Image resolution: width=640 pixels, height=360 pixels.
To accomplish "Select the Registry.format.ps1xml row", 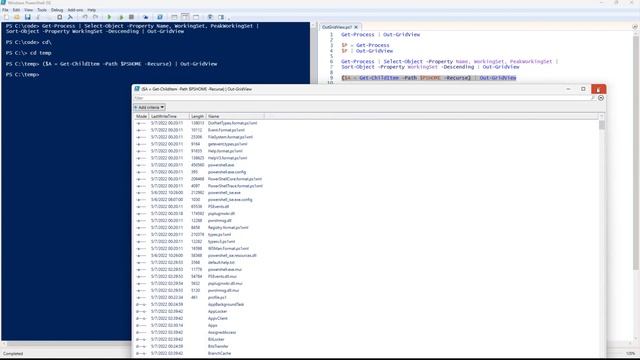I will click(x=366, y=227).
